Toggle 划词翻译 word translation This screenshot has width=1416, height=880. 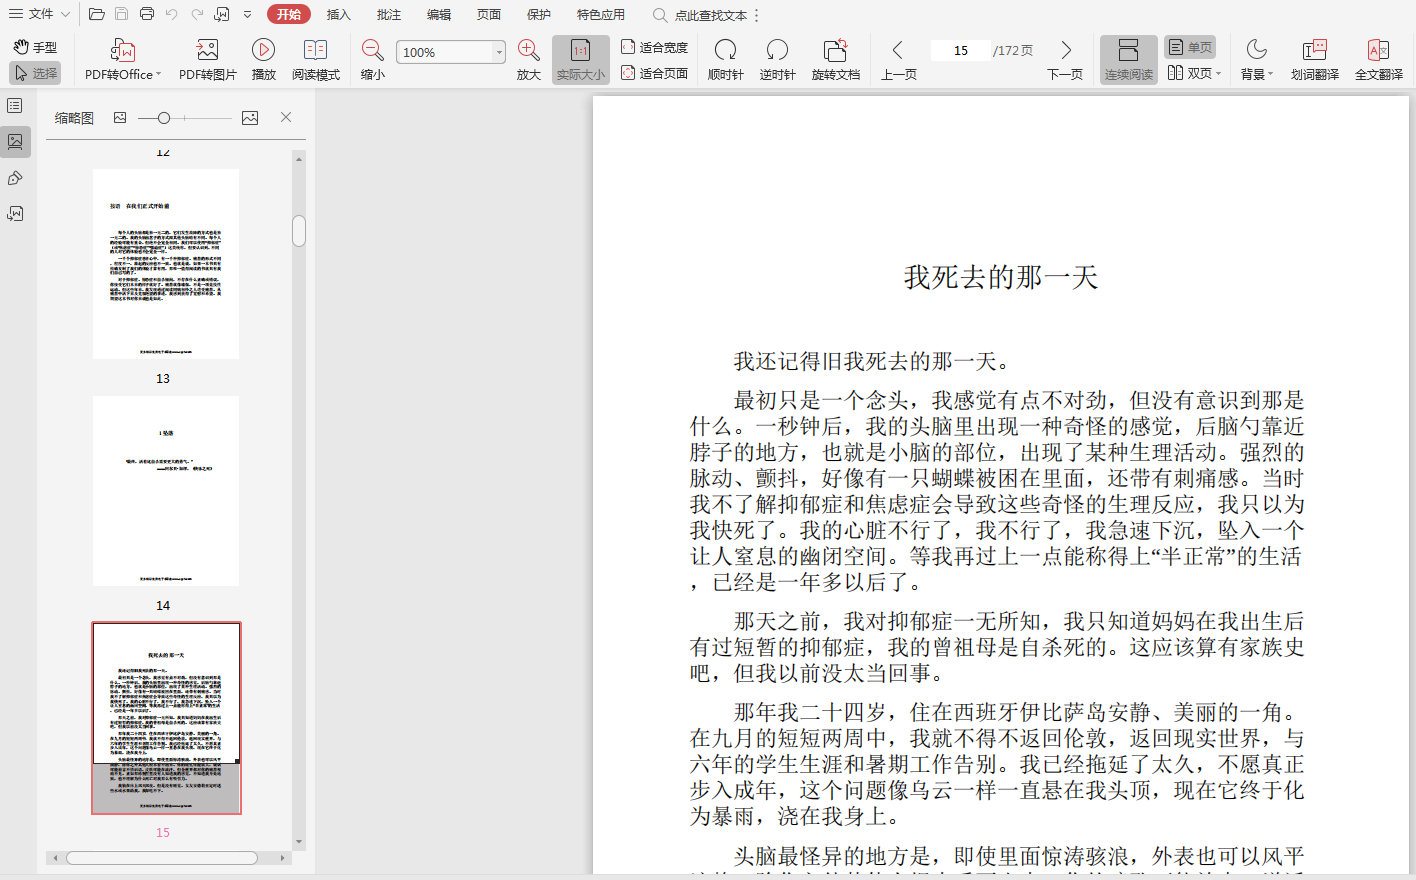(x=1315, y=60)
